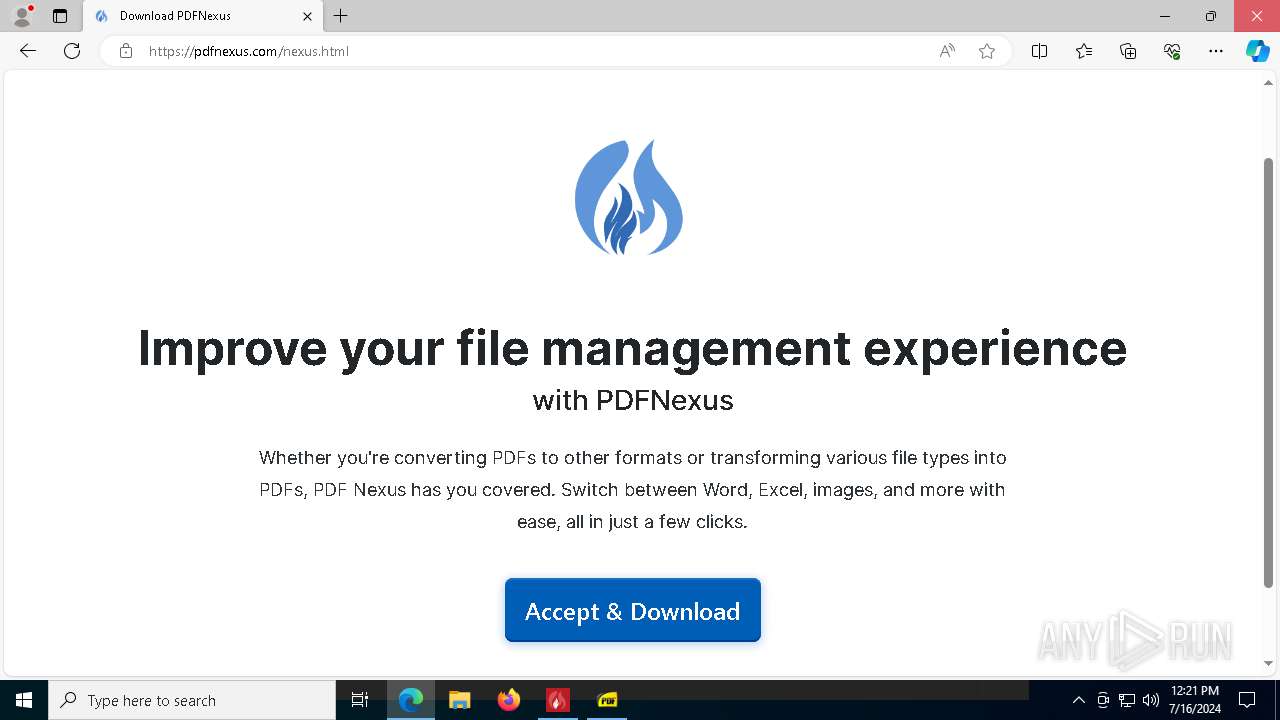
Task: Open a new tab
Action: [341, 16]
